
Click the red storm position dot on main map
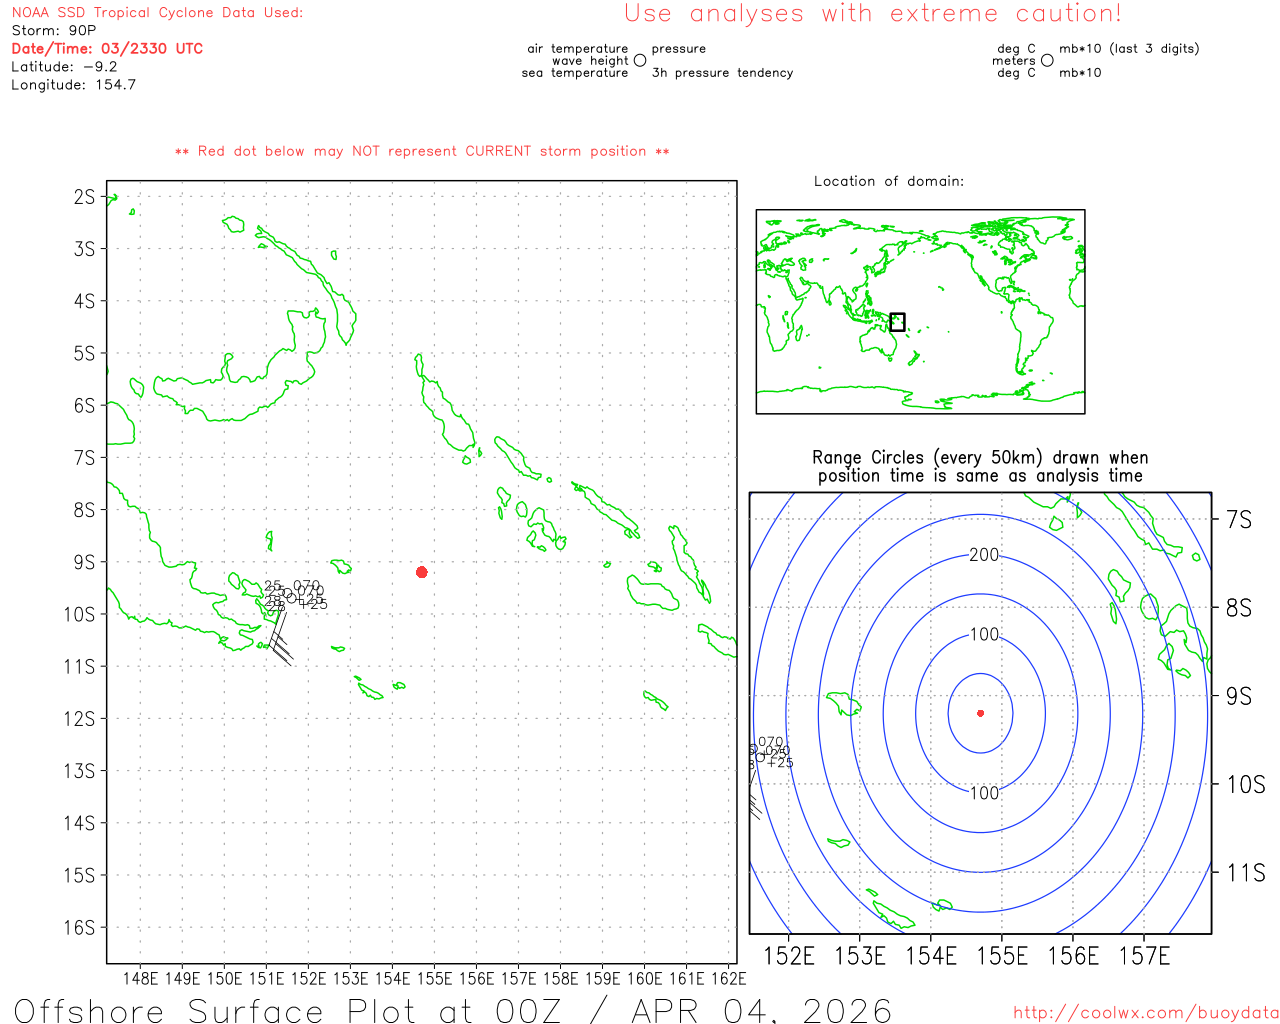pyautogui.click(x=422, y=572)
